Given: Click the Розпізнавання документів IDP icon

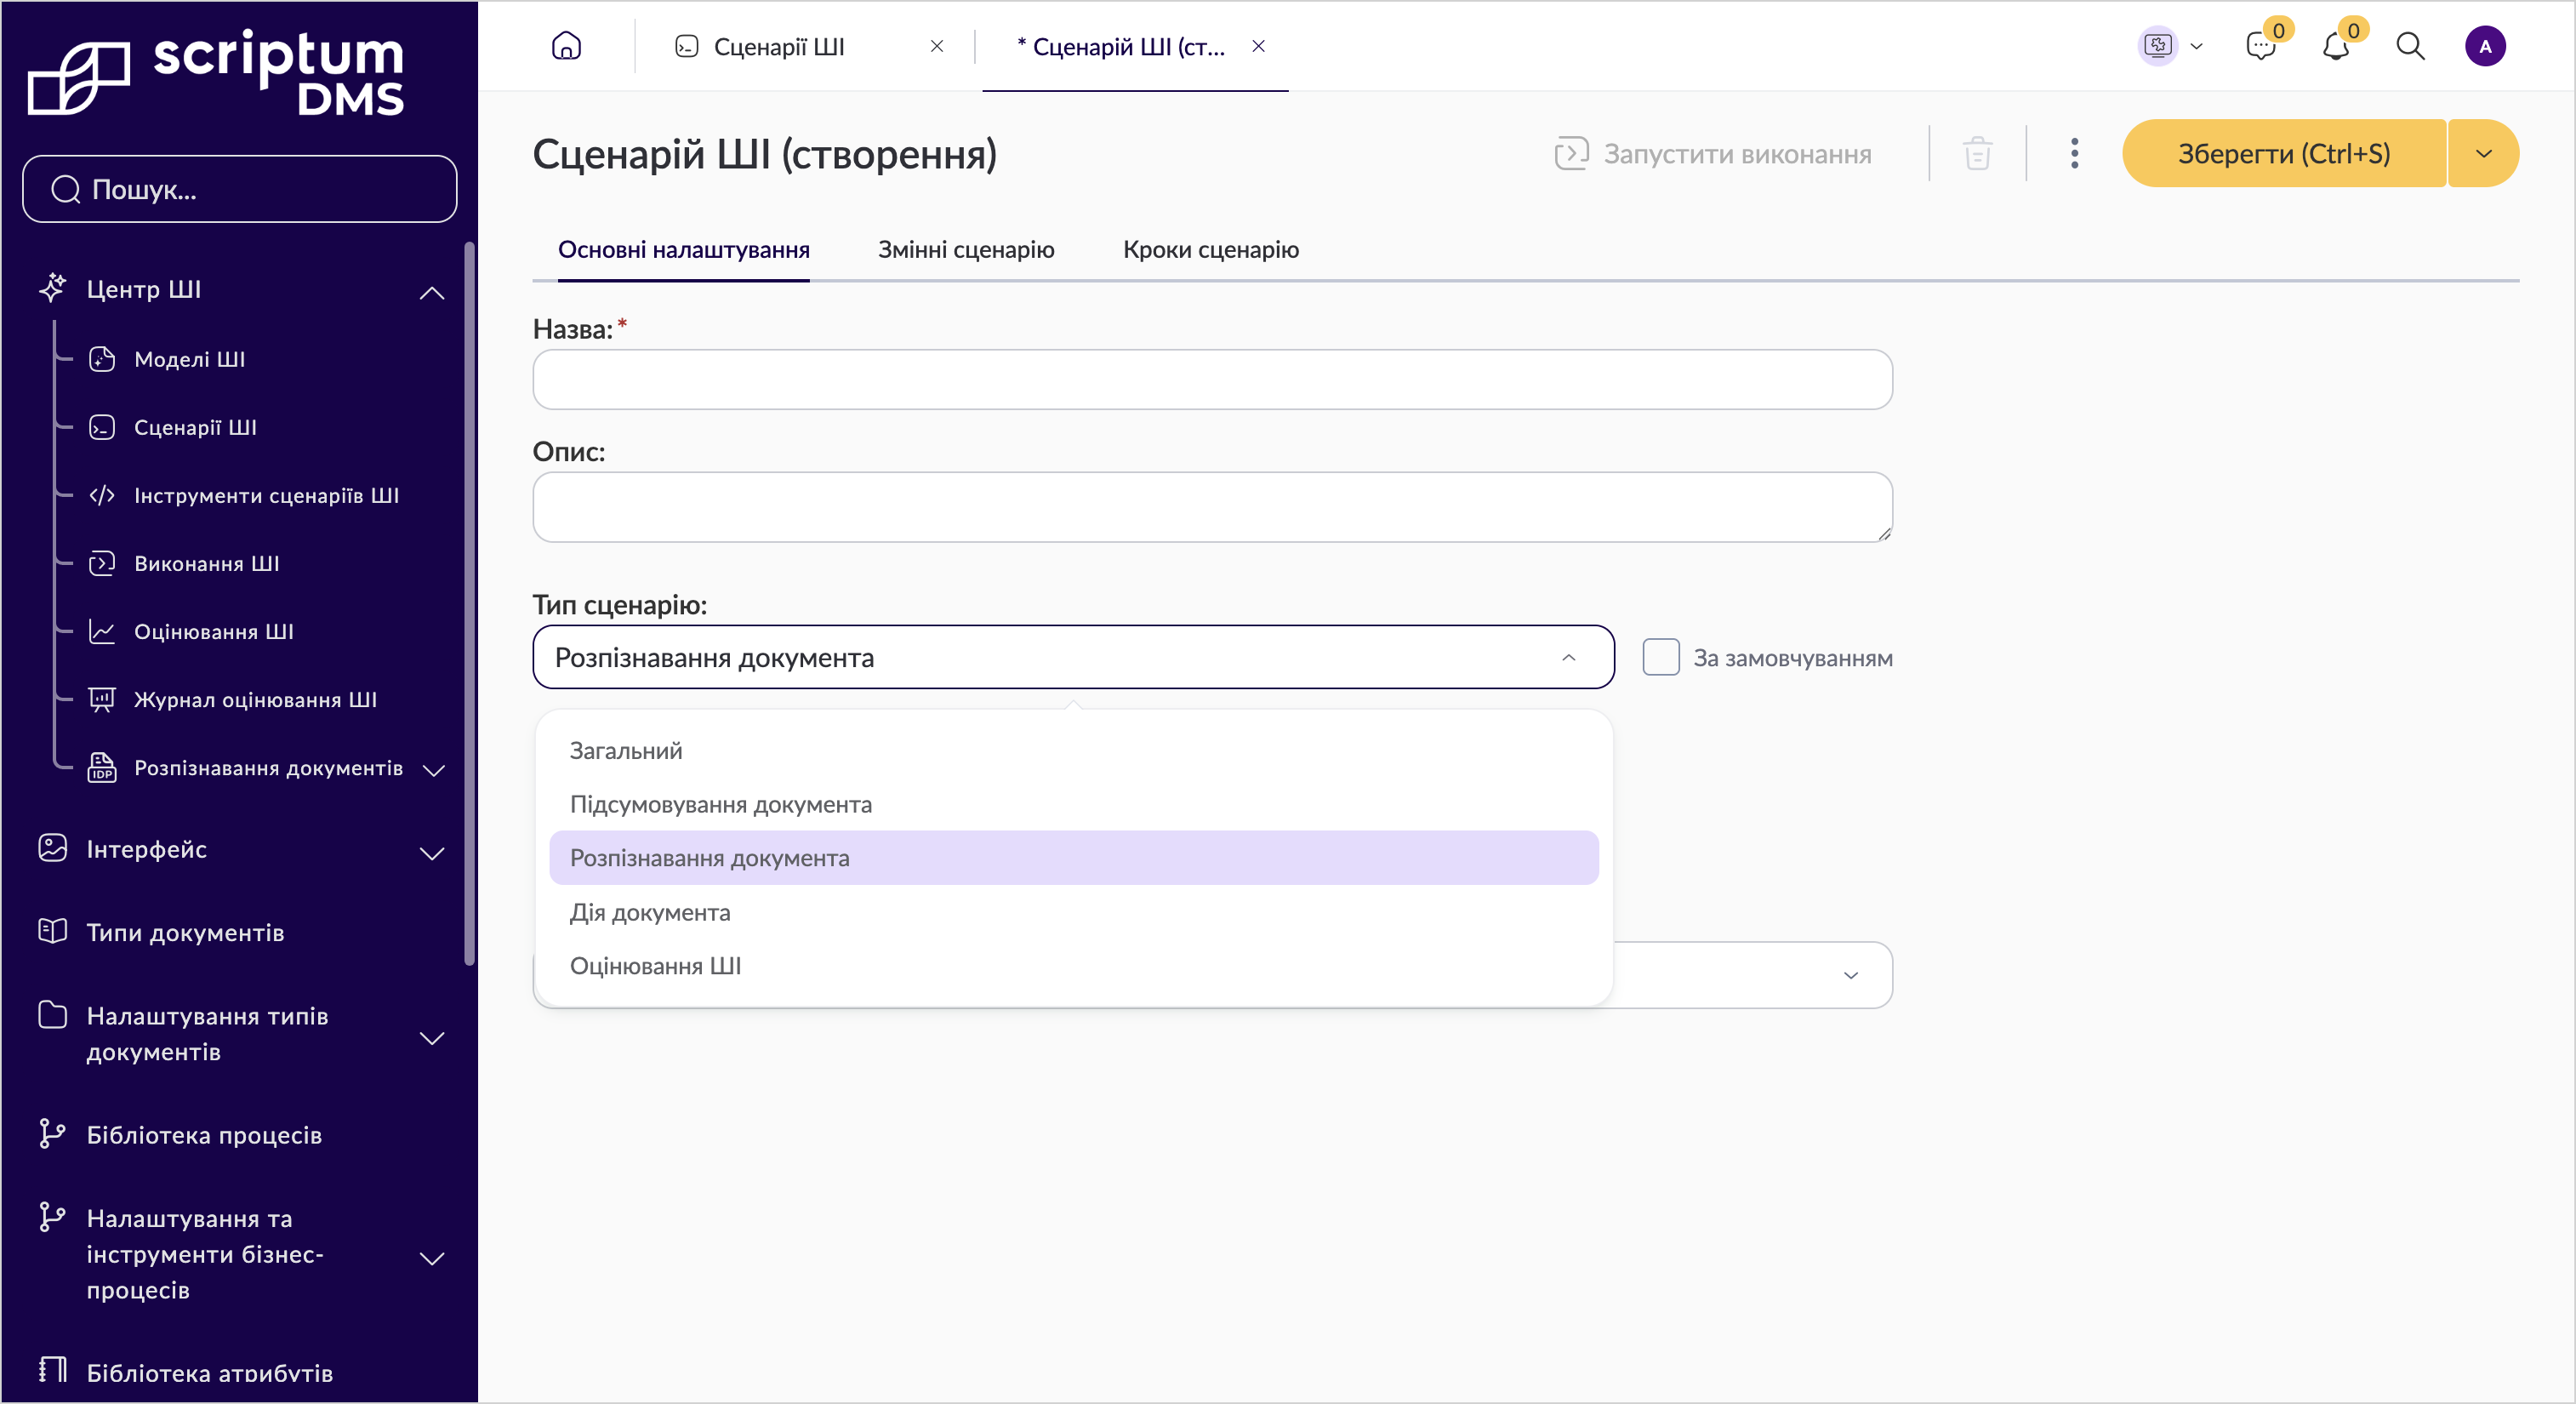Looking at the screenshot, I should [x=102, y=767].
